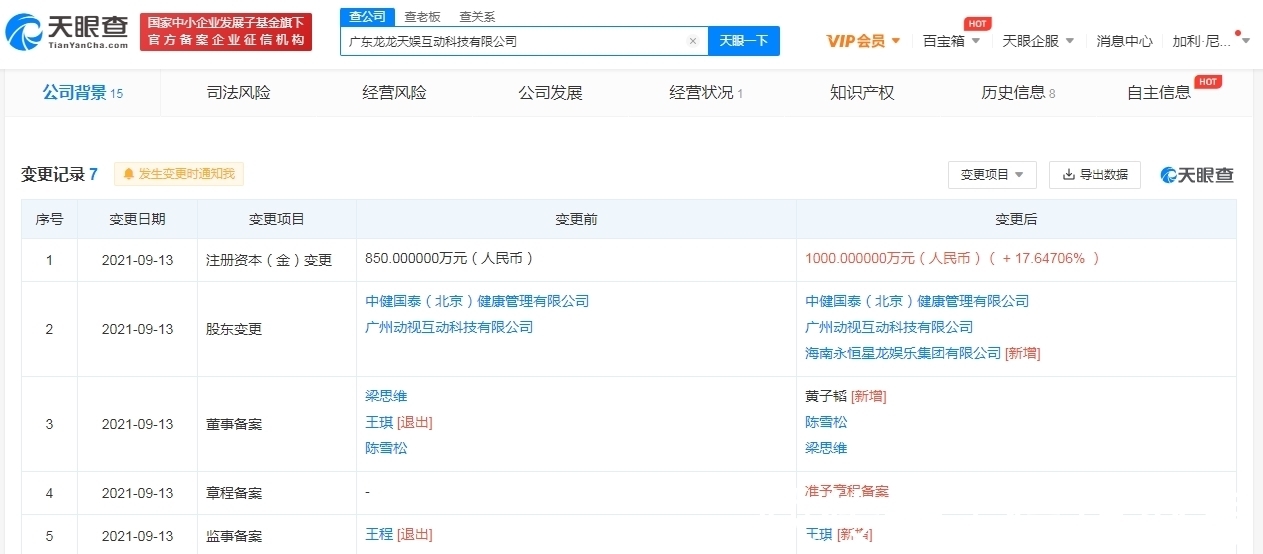Open 陈雪松 in the 变更后 column
This screenshot has width=1263, height=554.
click(x=826, y=422)
